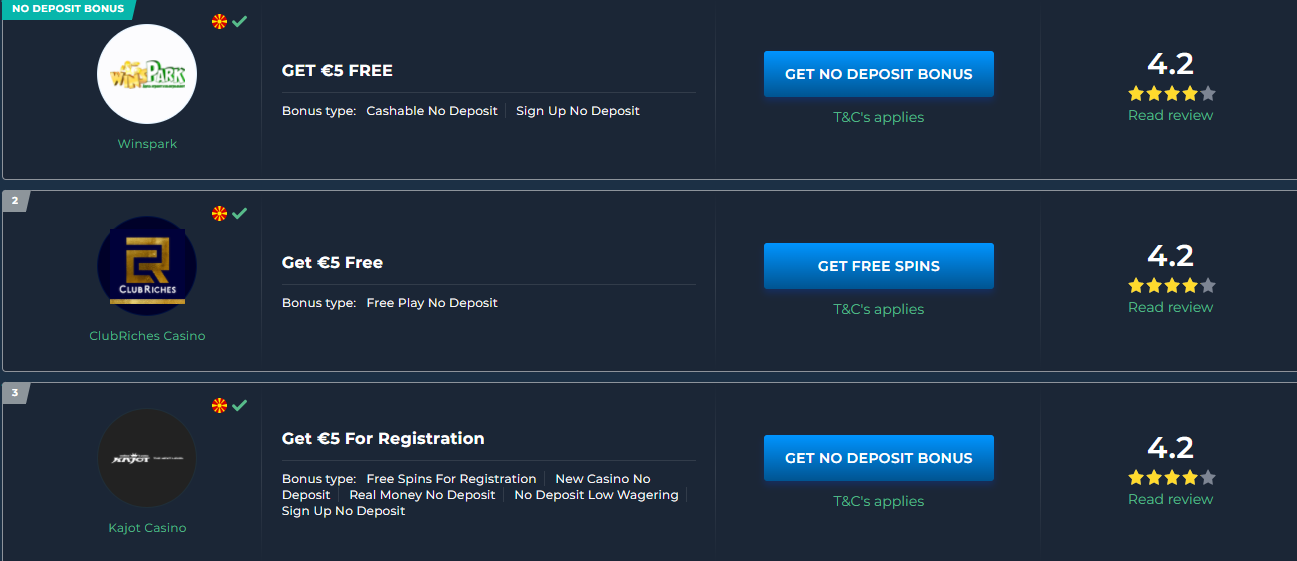Viewport: 1297px width, 561px height.
Task: Click the star rating on ClubRiches card
Action: pos(1171,286)
